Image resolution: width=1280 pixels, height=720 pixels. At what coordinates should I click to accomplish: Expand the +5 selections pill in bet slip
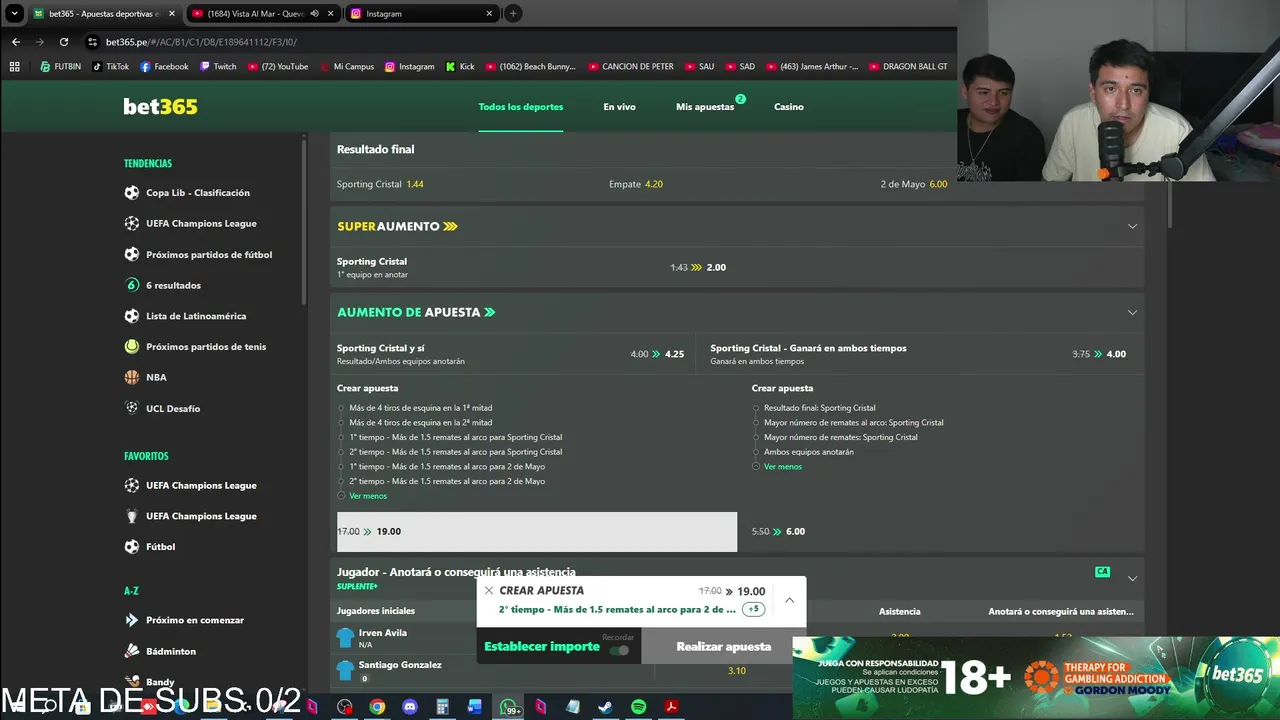click(753, 609)
